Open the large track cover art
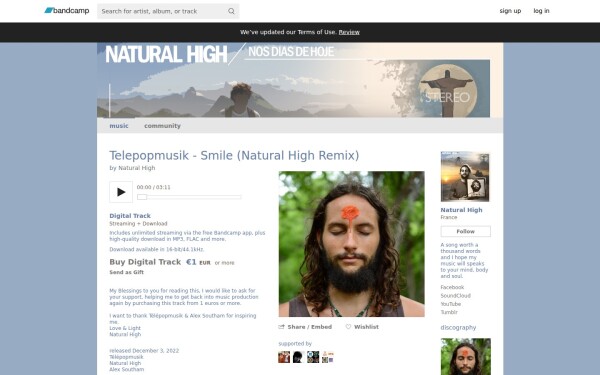This screenshot has height=375, width=600. click(351, 244)
